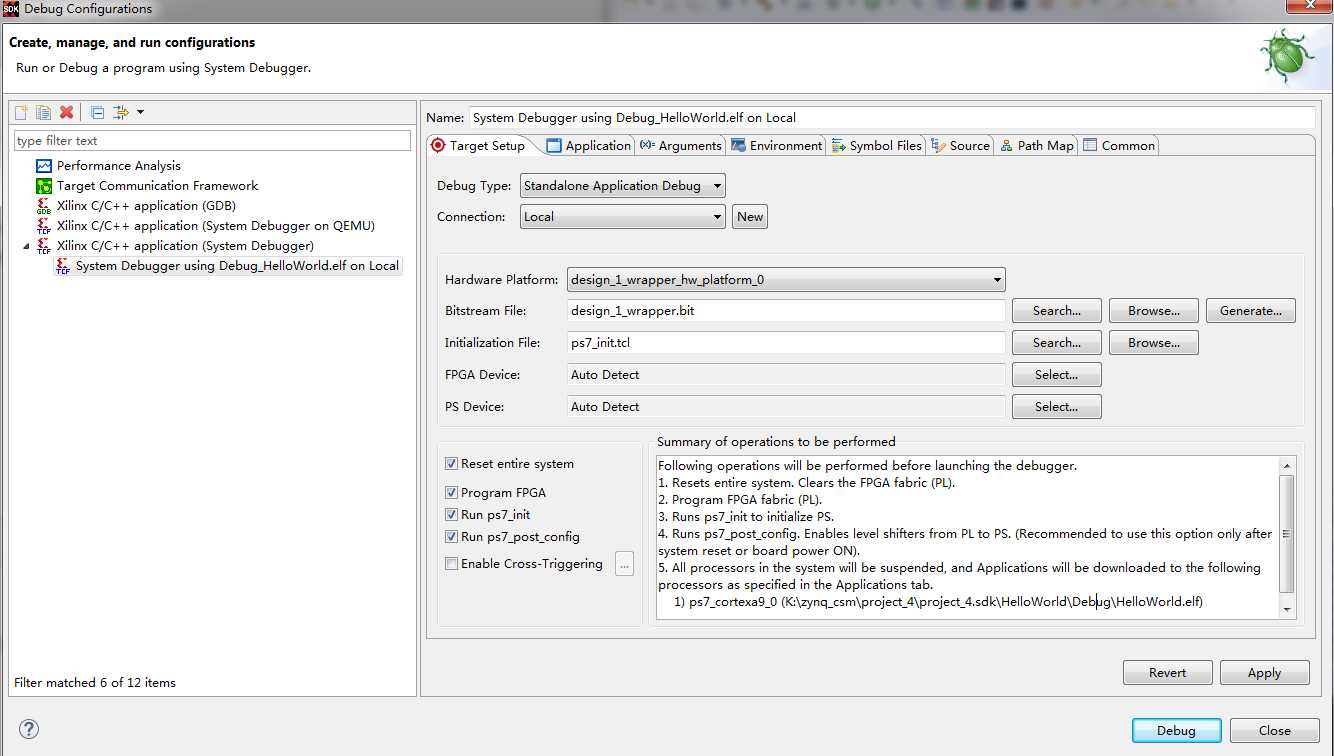
Task: Toggle Run ps7_init checkbox
Action: click(452, 515)
